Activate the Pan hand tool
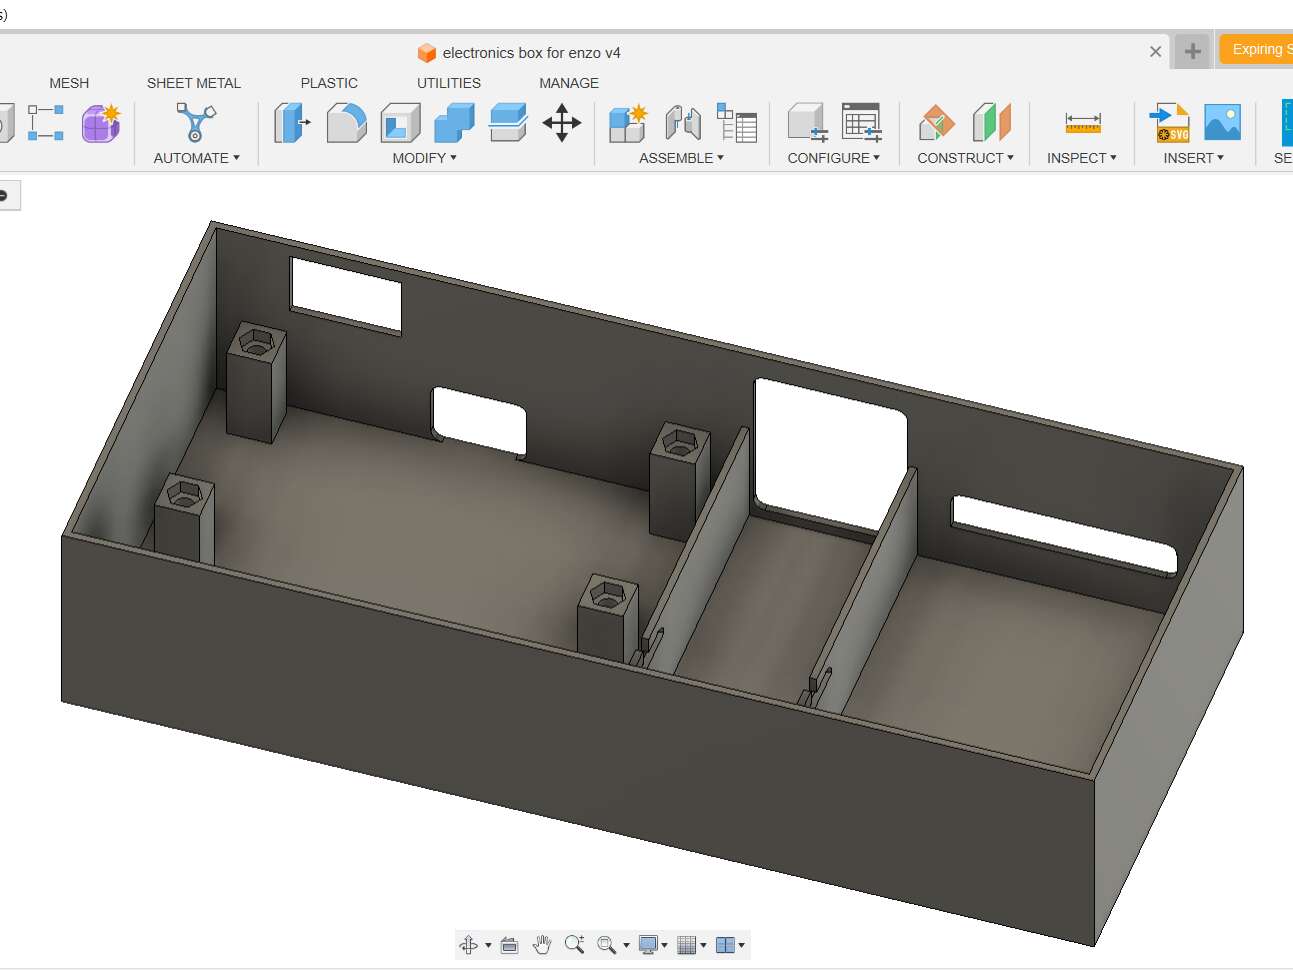The height and width of the screenshot is (970, 1293). tap(542, 945)
